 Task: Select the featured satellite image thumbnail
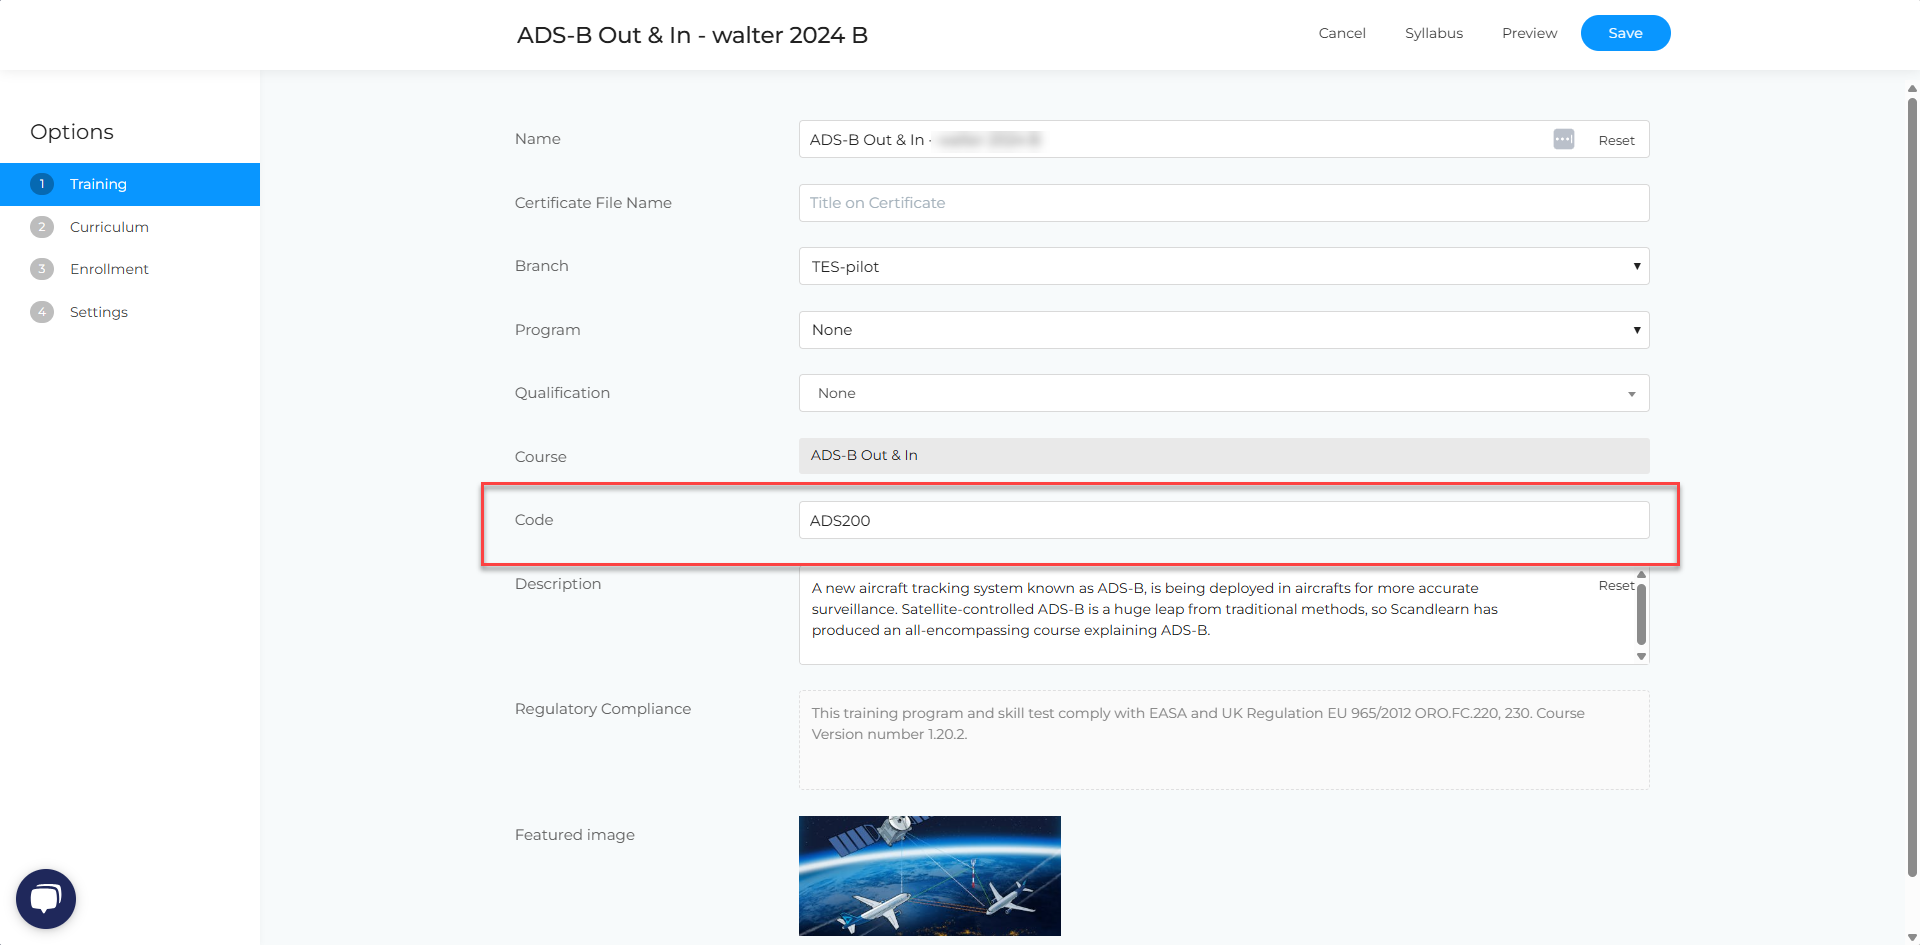coord(930,876)
